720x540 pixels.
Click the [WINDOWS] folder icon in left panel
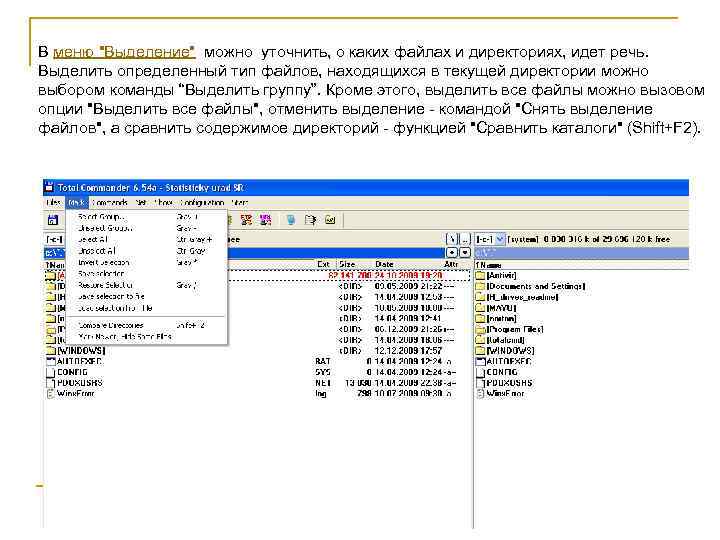click(x=51, y=351)
